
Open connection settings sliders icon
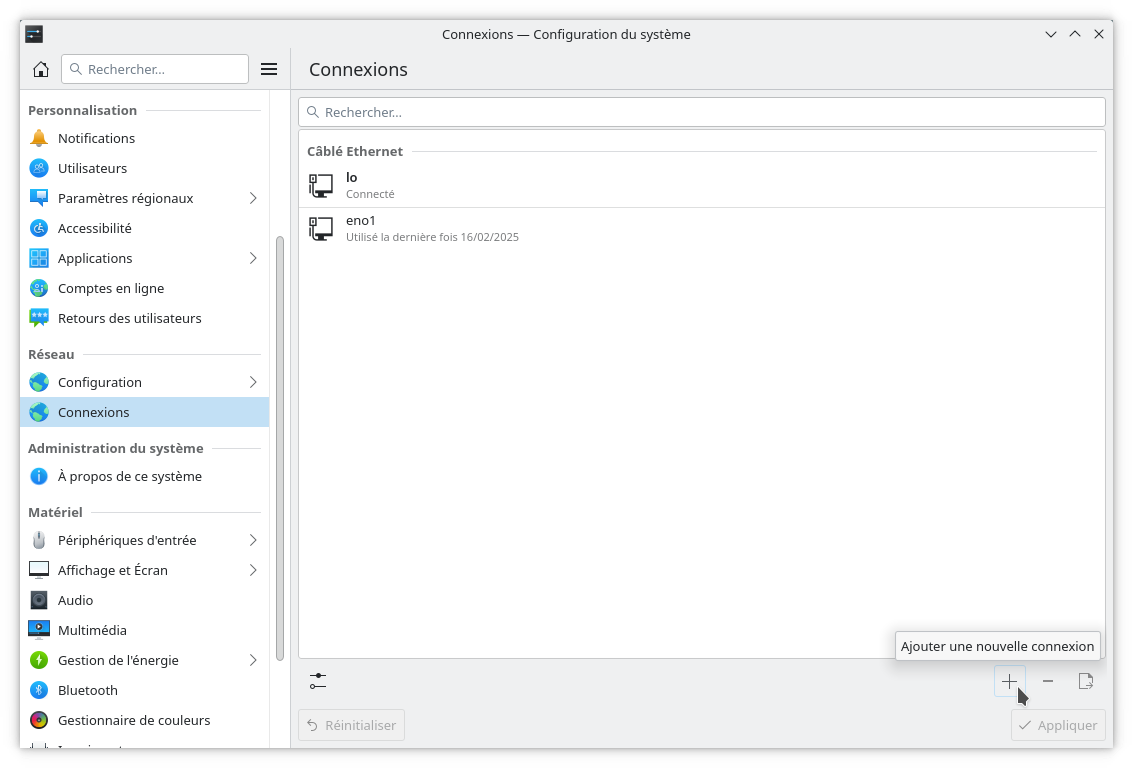click(x=318, y=681)
